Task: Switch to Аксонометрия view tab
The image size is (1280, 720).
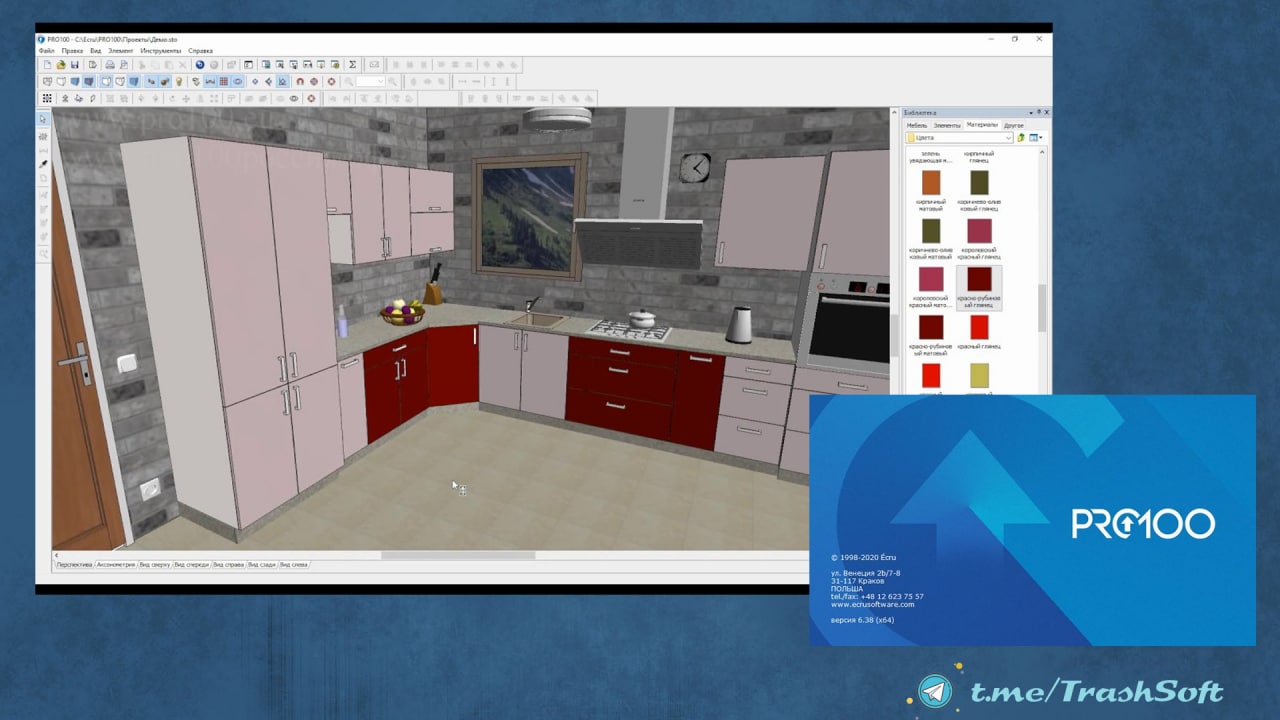Action: 115,565
